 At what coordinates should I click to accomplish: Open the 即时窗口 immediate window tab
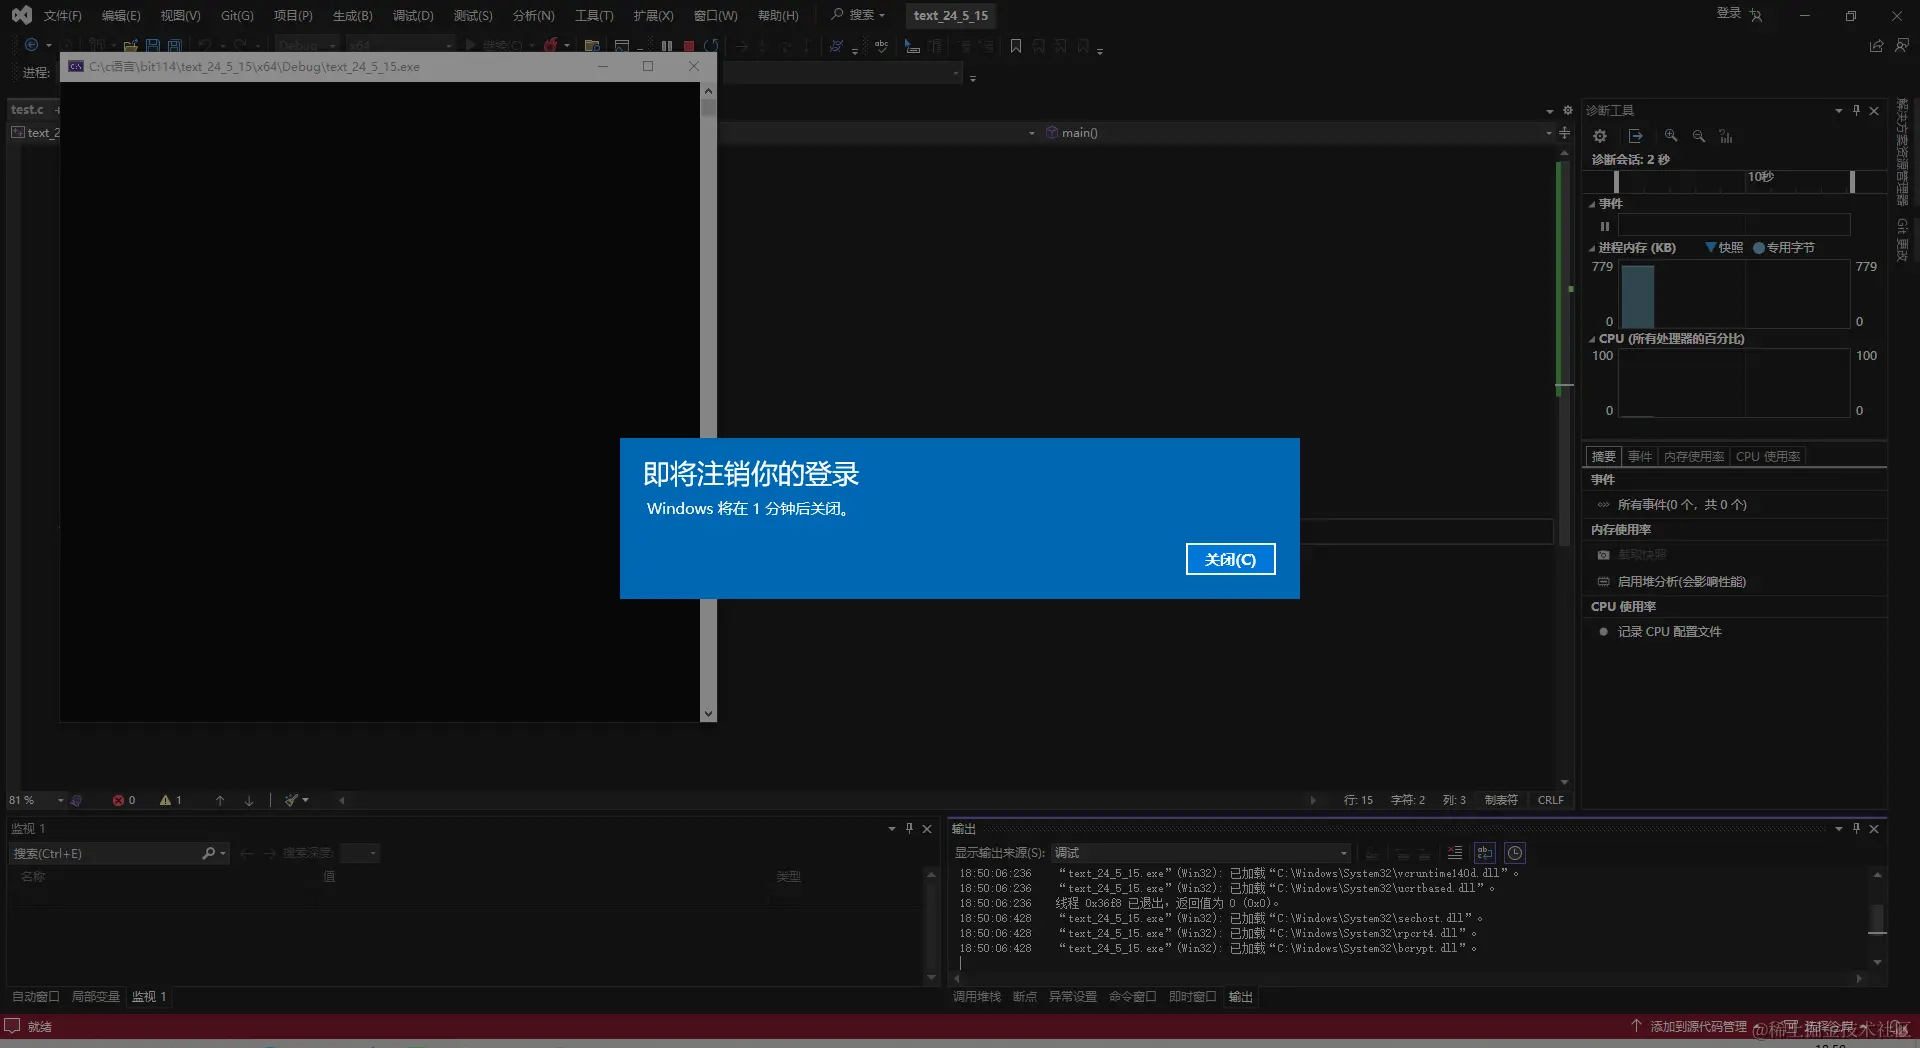(1193, 997)
